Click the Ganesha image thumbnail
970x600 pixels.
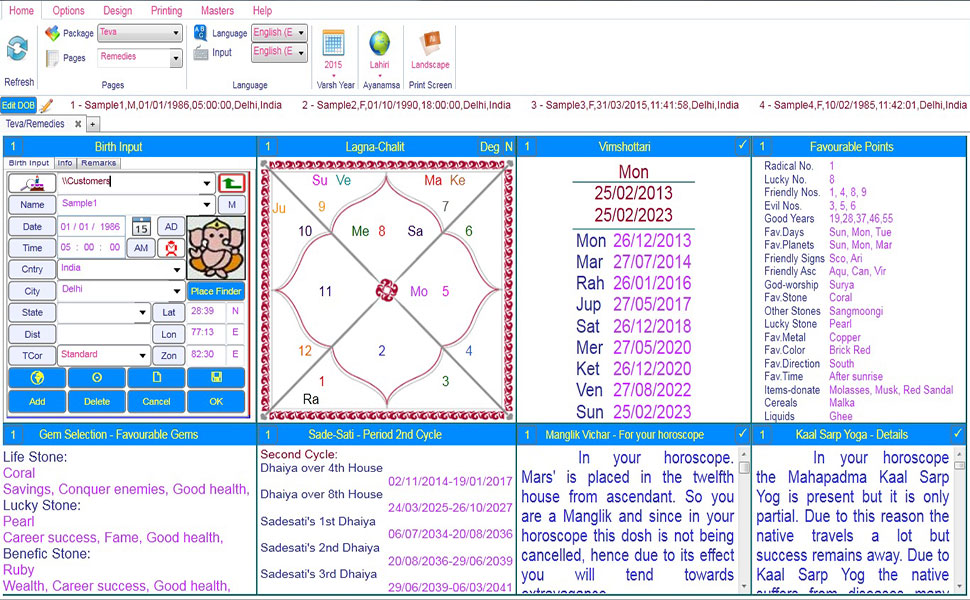coord(216,247)
